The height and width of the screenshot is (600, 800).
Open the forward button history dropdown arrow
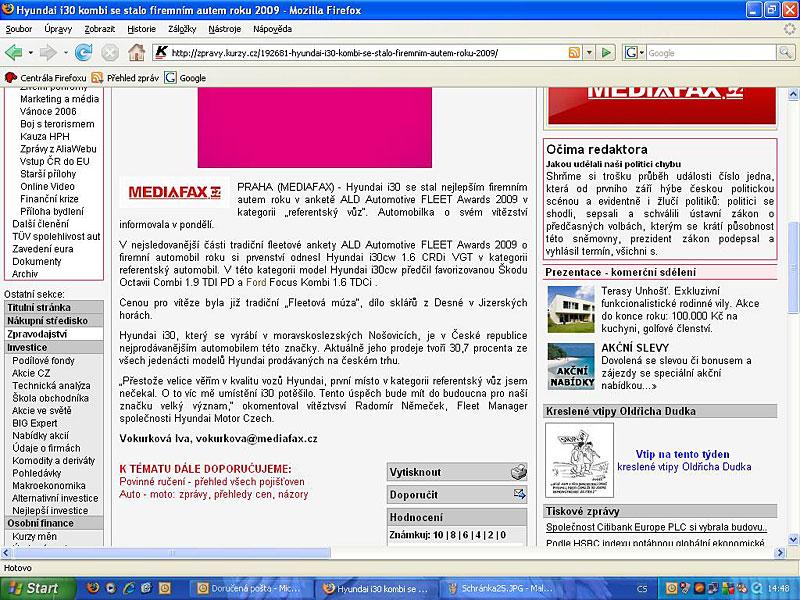pos(65,53)
